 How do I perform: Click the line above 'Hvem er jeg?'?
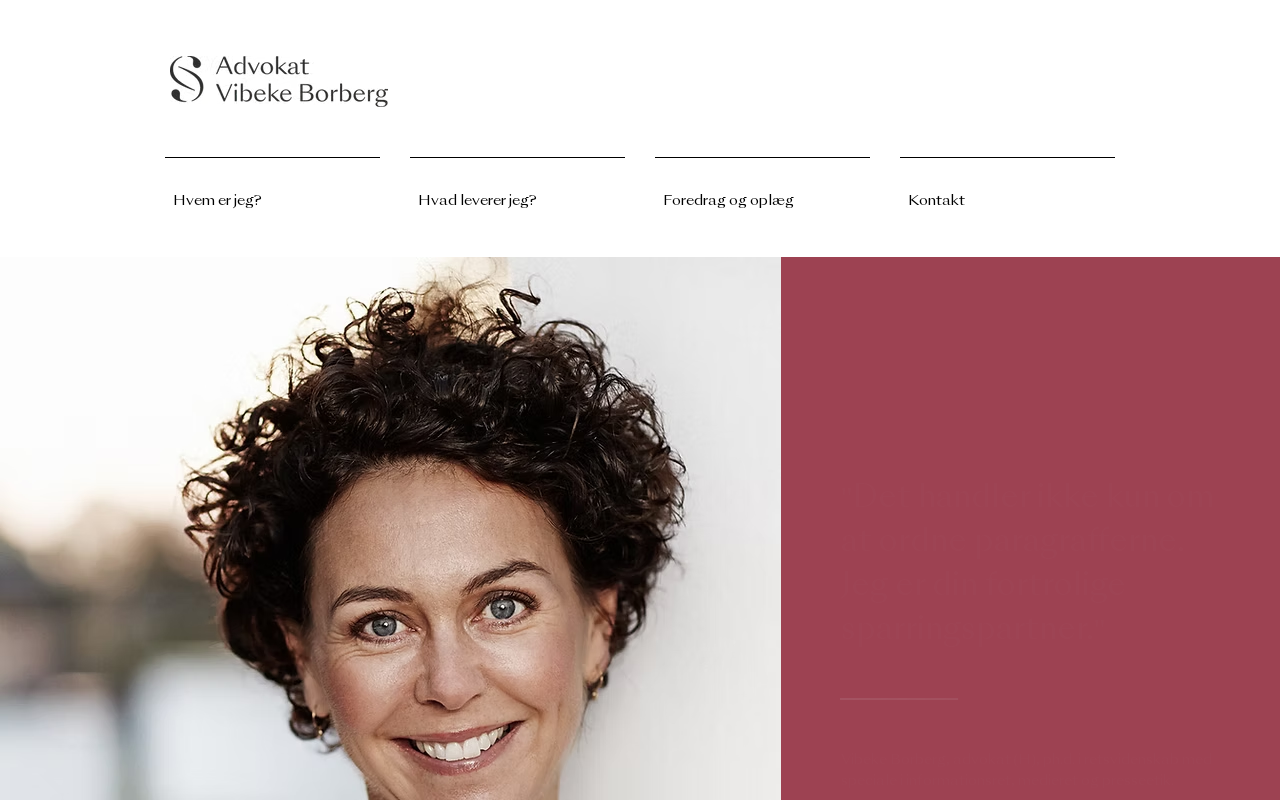[272, 157]
